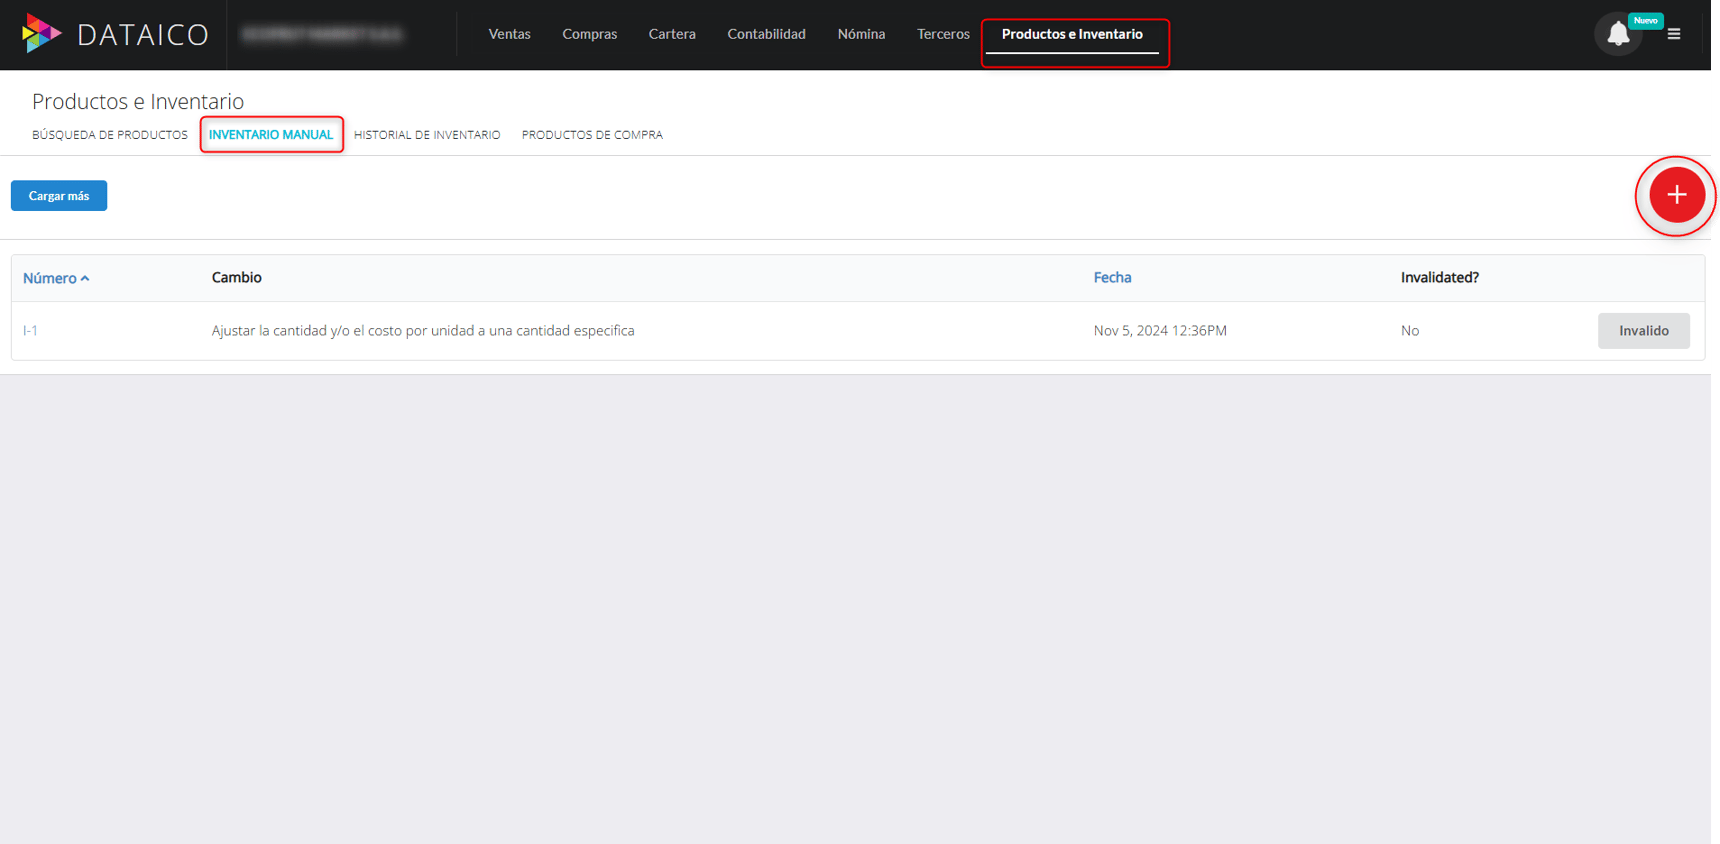Screen dimensions: 1720x844
Task: Switch to Historial de Inventario tab
Action: click(x=427, y=135)
